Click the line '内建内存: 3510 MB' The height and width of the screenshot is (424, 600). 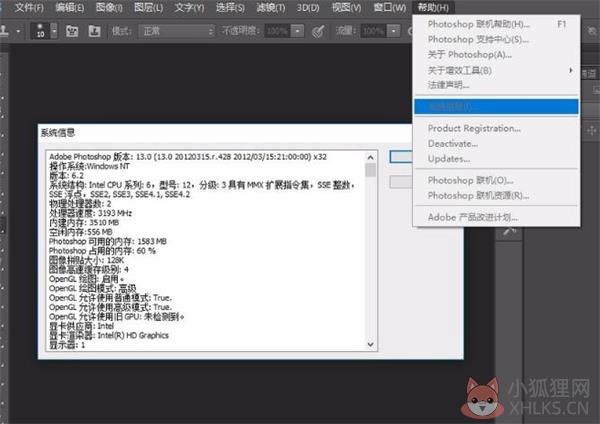coord(84,222)
